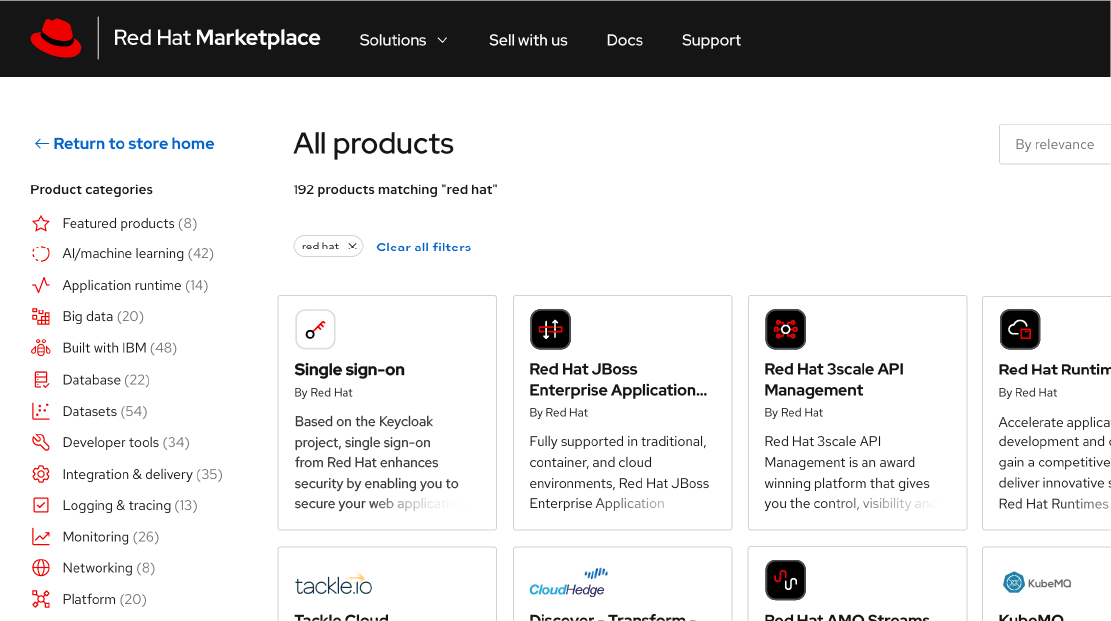Image resolution: width=1111 pixels, height=621 pixels.
Task: Click the 3scale API Management product icon
Action: point(785,329)
